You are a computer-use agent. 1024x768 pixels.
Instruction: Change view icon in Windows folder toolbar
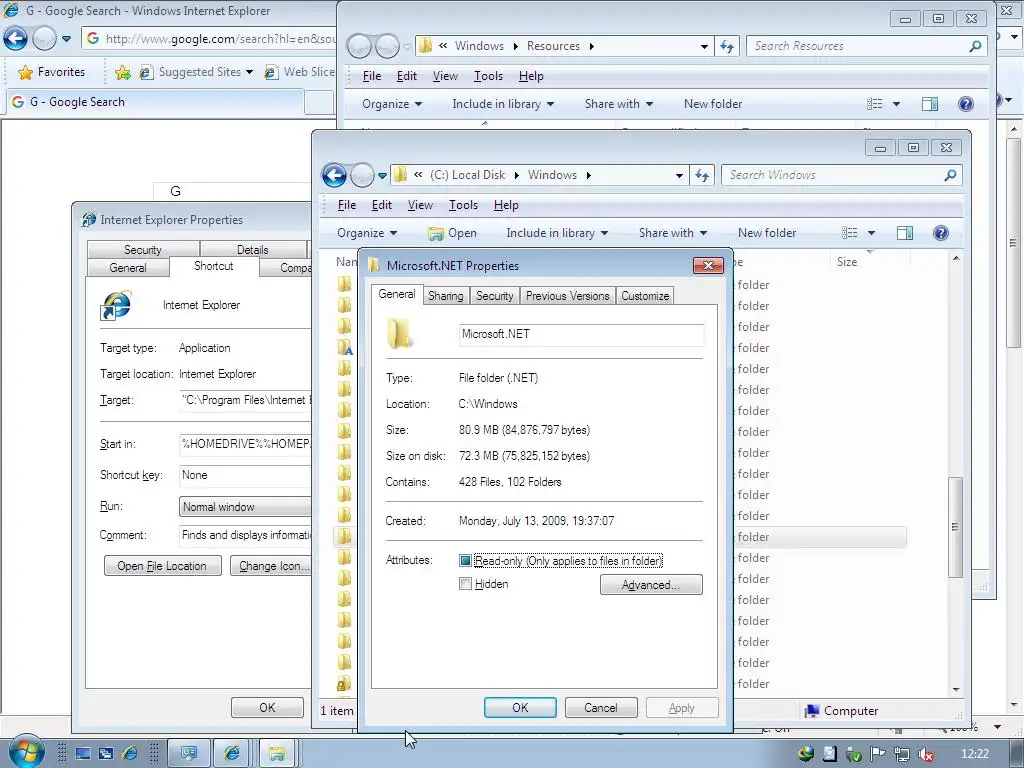pyautogui.click(x=850, y=233)
